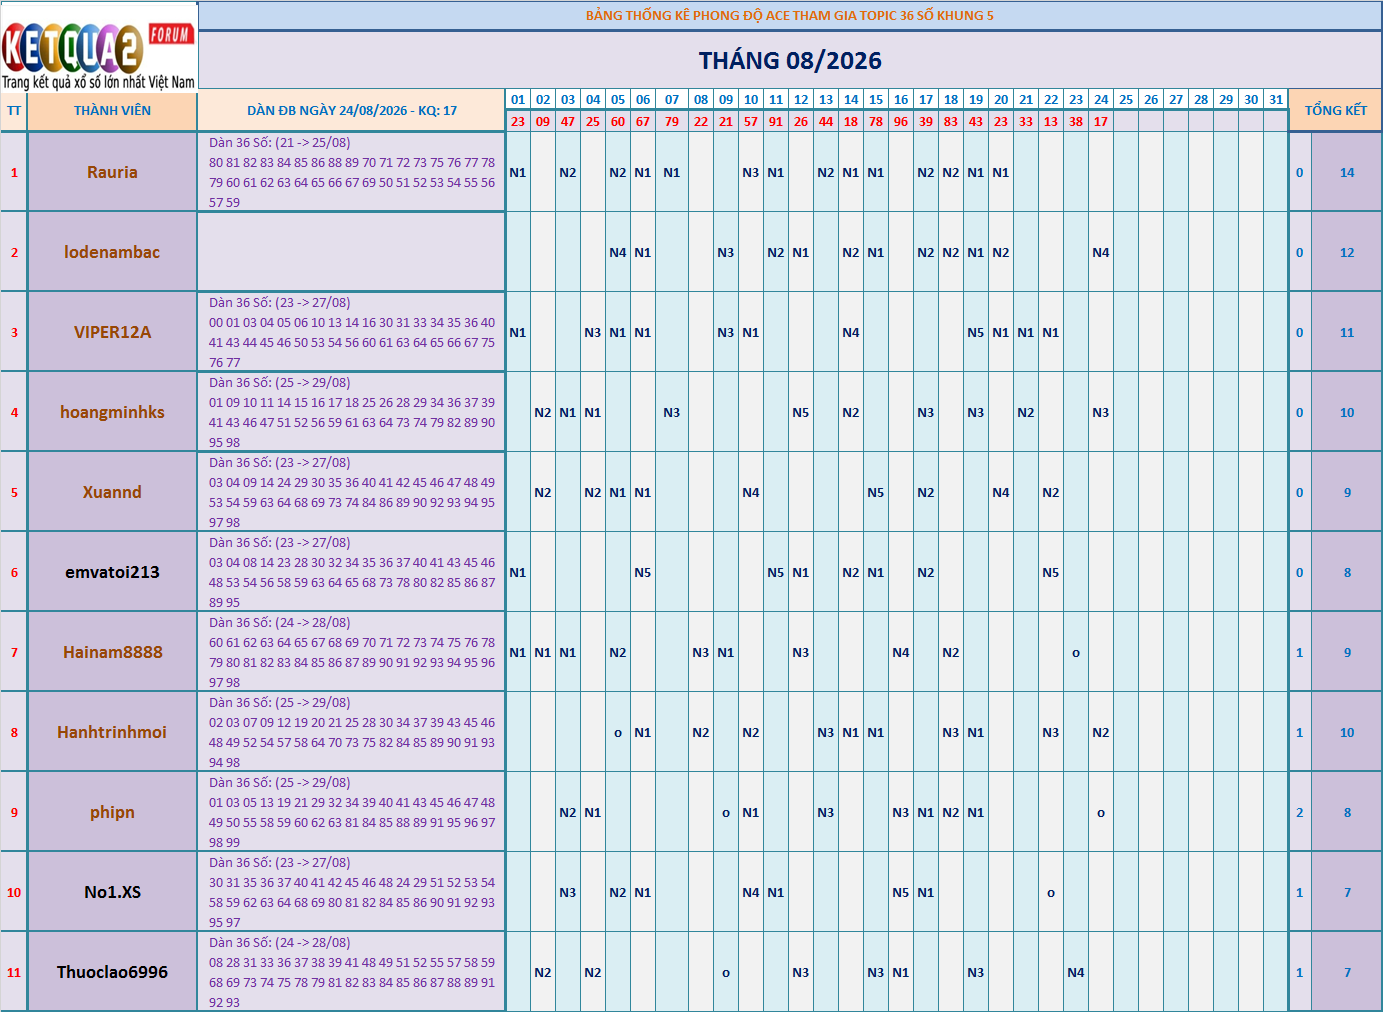This screenshot has height=1012, width=1383.
Task: Click the 'TT' column header
Action: point(14,111)
